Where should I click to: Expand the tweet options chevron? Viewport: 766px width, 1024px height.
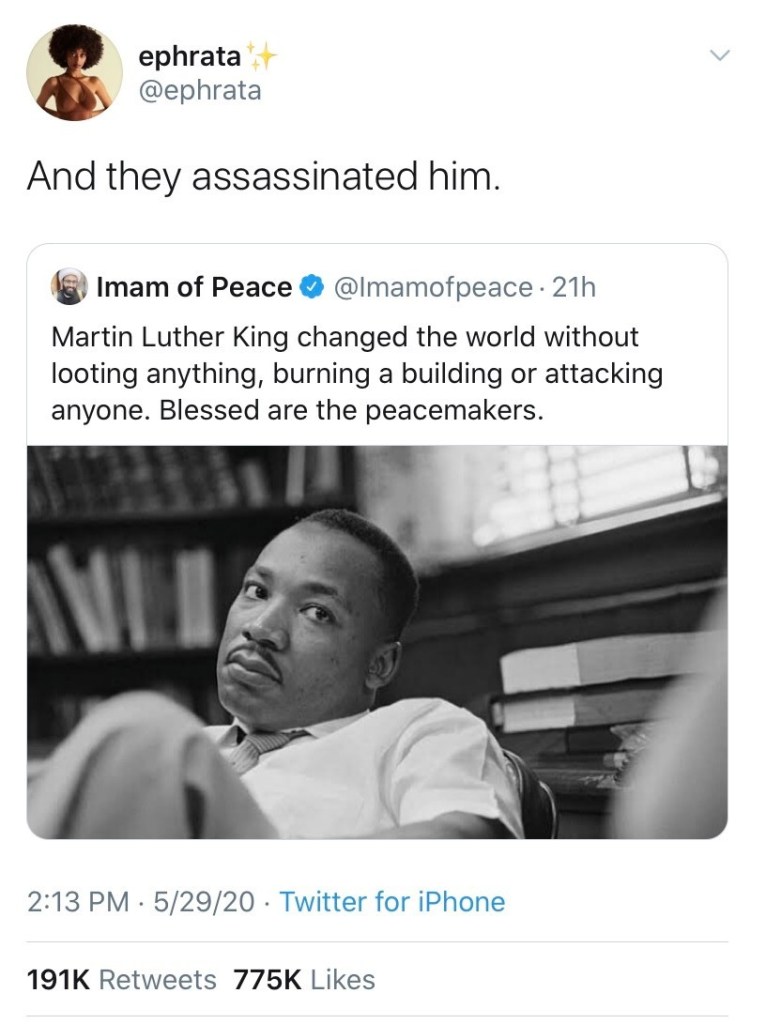719,56
